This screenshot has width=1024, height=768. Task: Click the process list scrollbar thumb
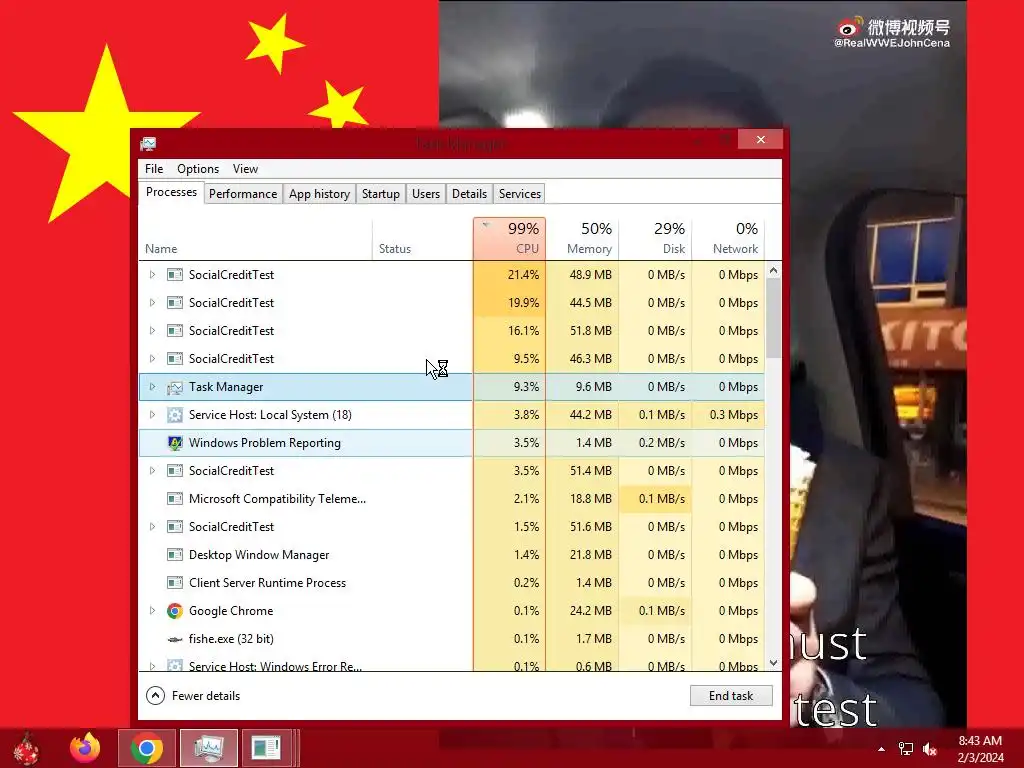pyautogui.click(x=773, y=318)
